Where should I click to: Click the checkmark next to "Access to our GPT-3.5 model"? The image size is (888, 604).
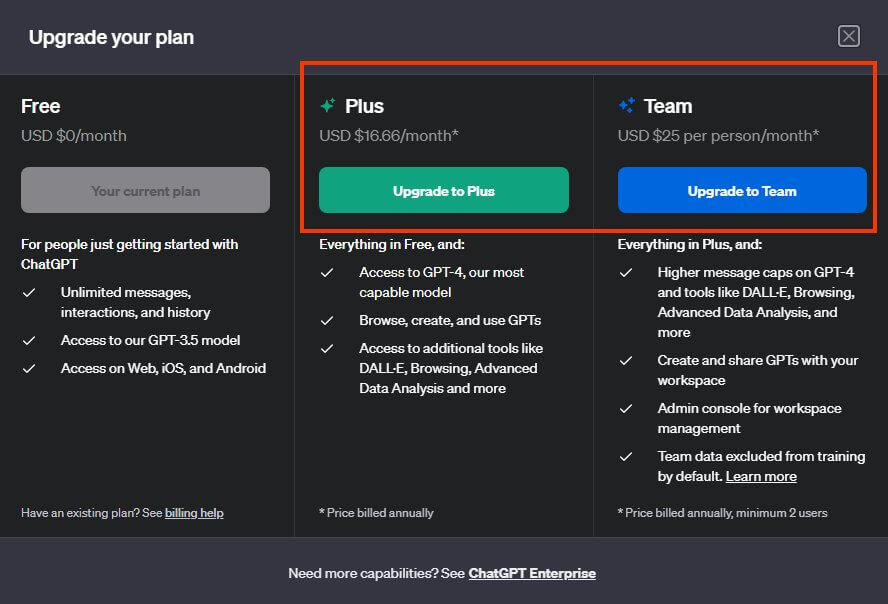tap(28, 340)
